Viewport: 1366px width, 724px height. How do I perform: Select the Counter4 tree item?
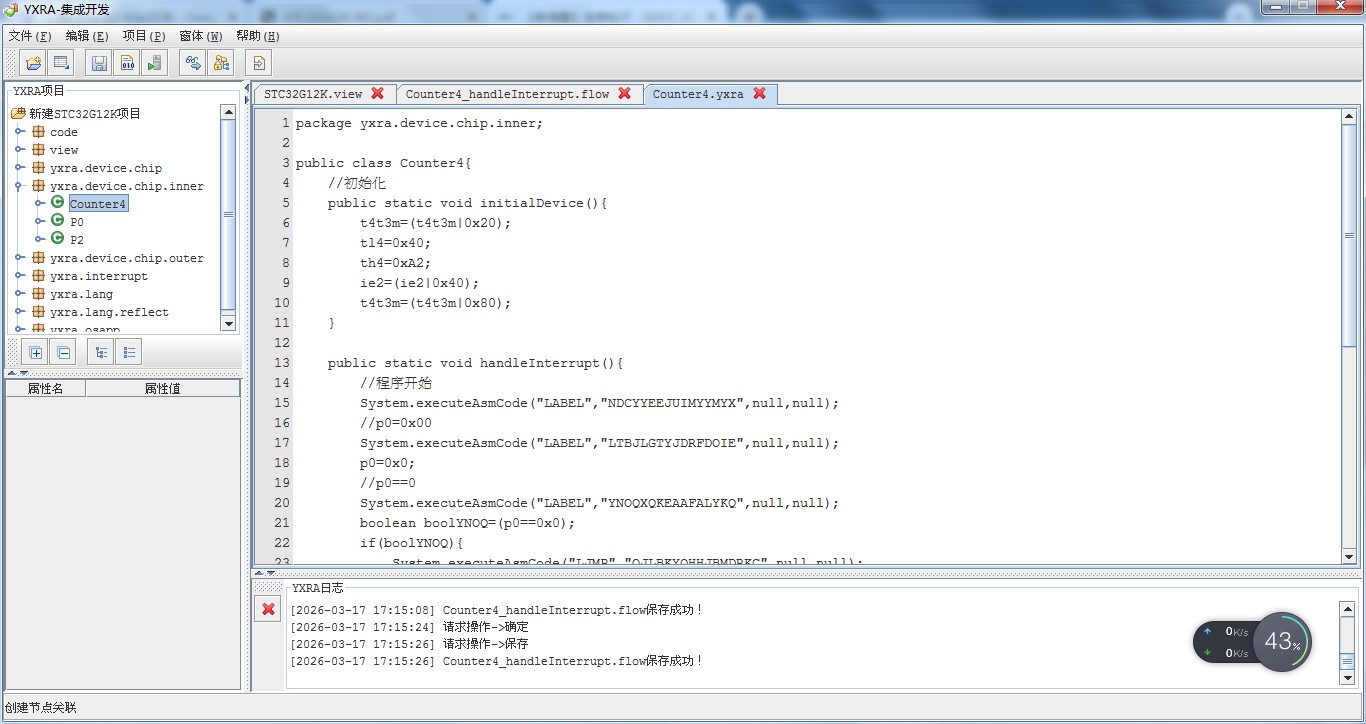[x=98, y=204]
